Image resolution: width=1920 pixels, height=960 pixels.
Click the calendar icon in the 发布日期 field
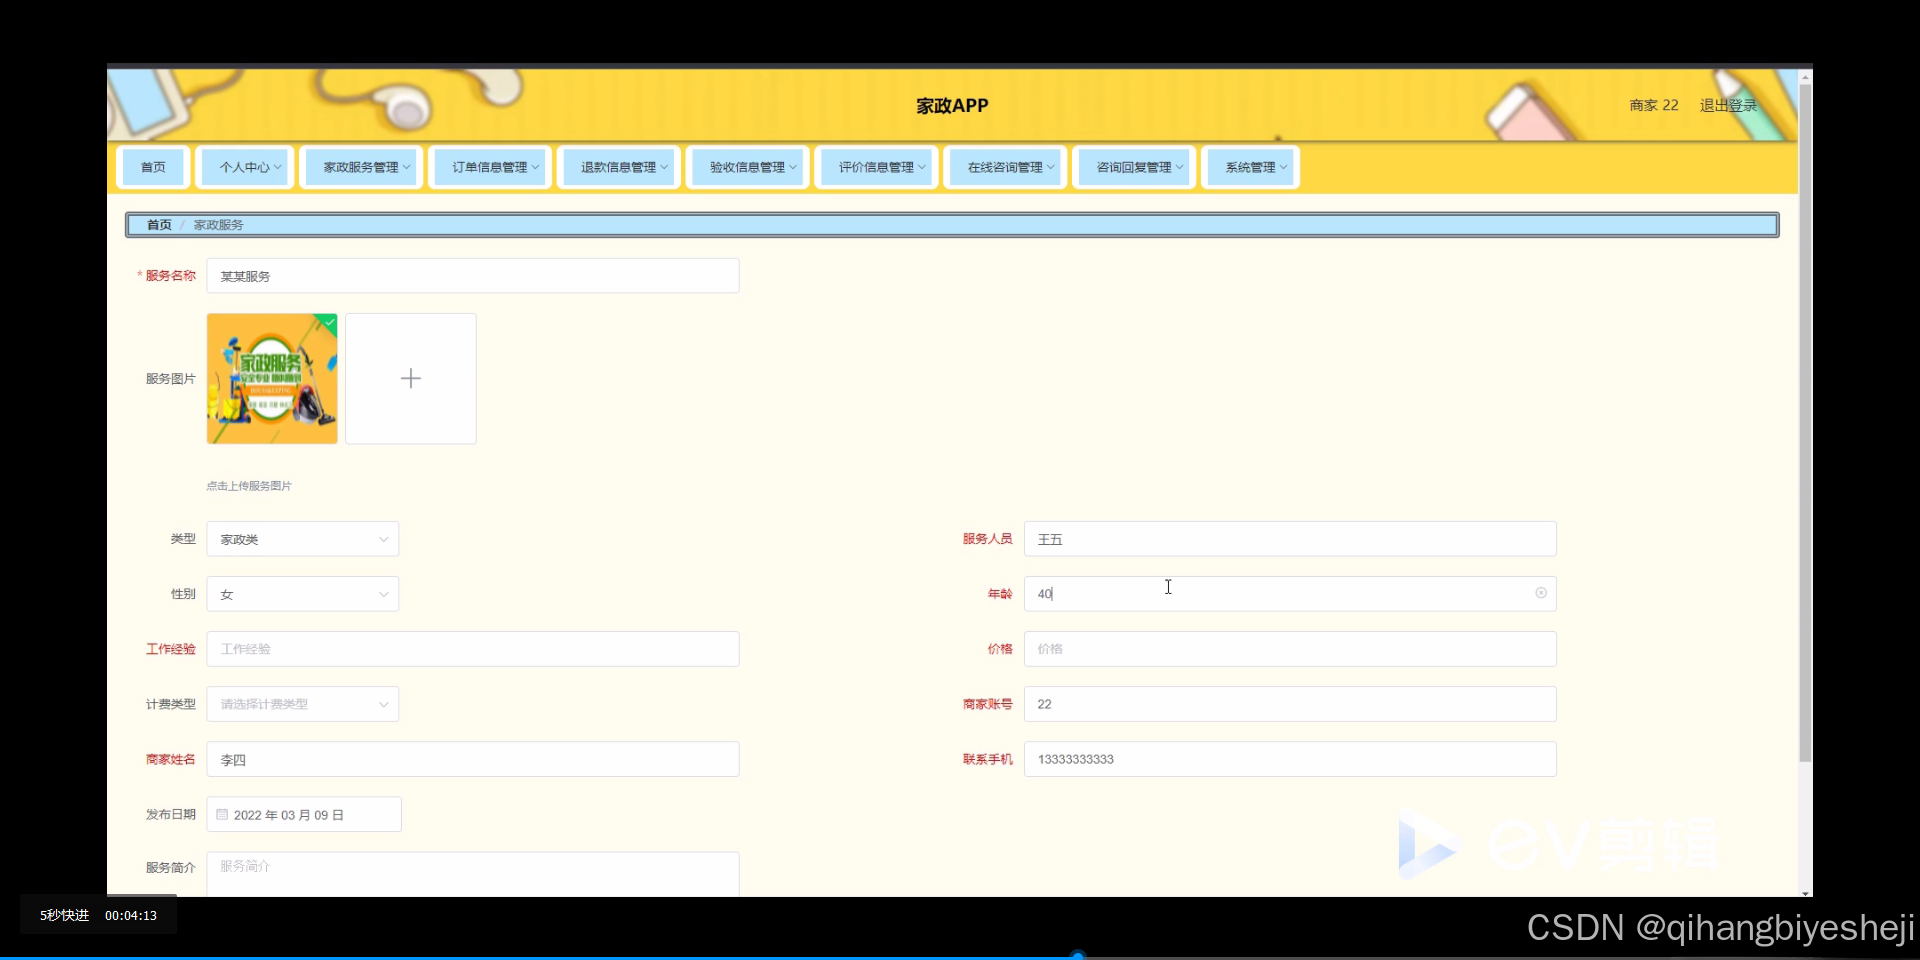(x=221, y=814)
